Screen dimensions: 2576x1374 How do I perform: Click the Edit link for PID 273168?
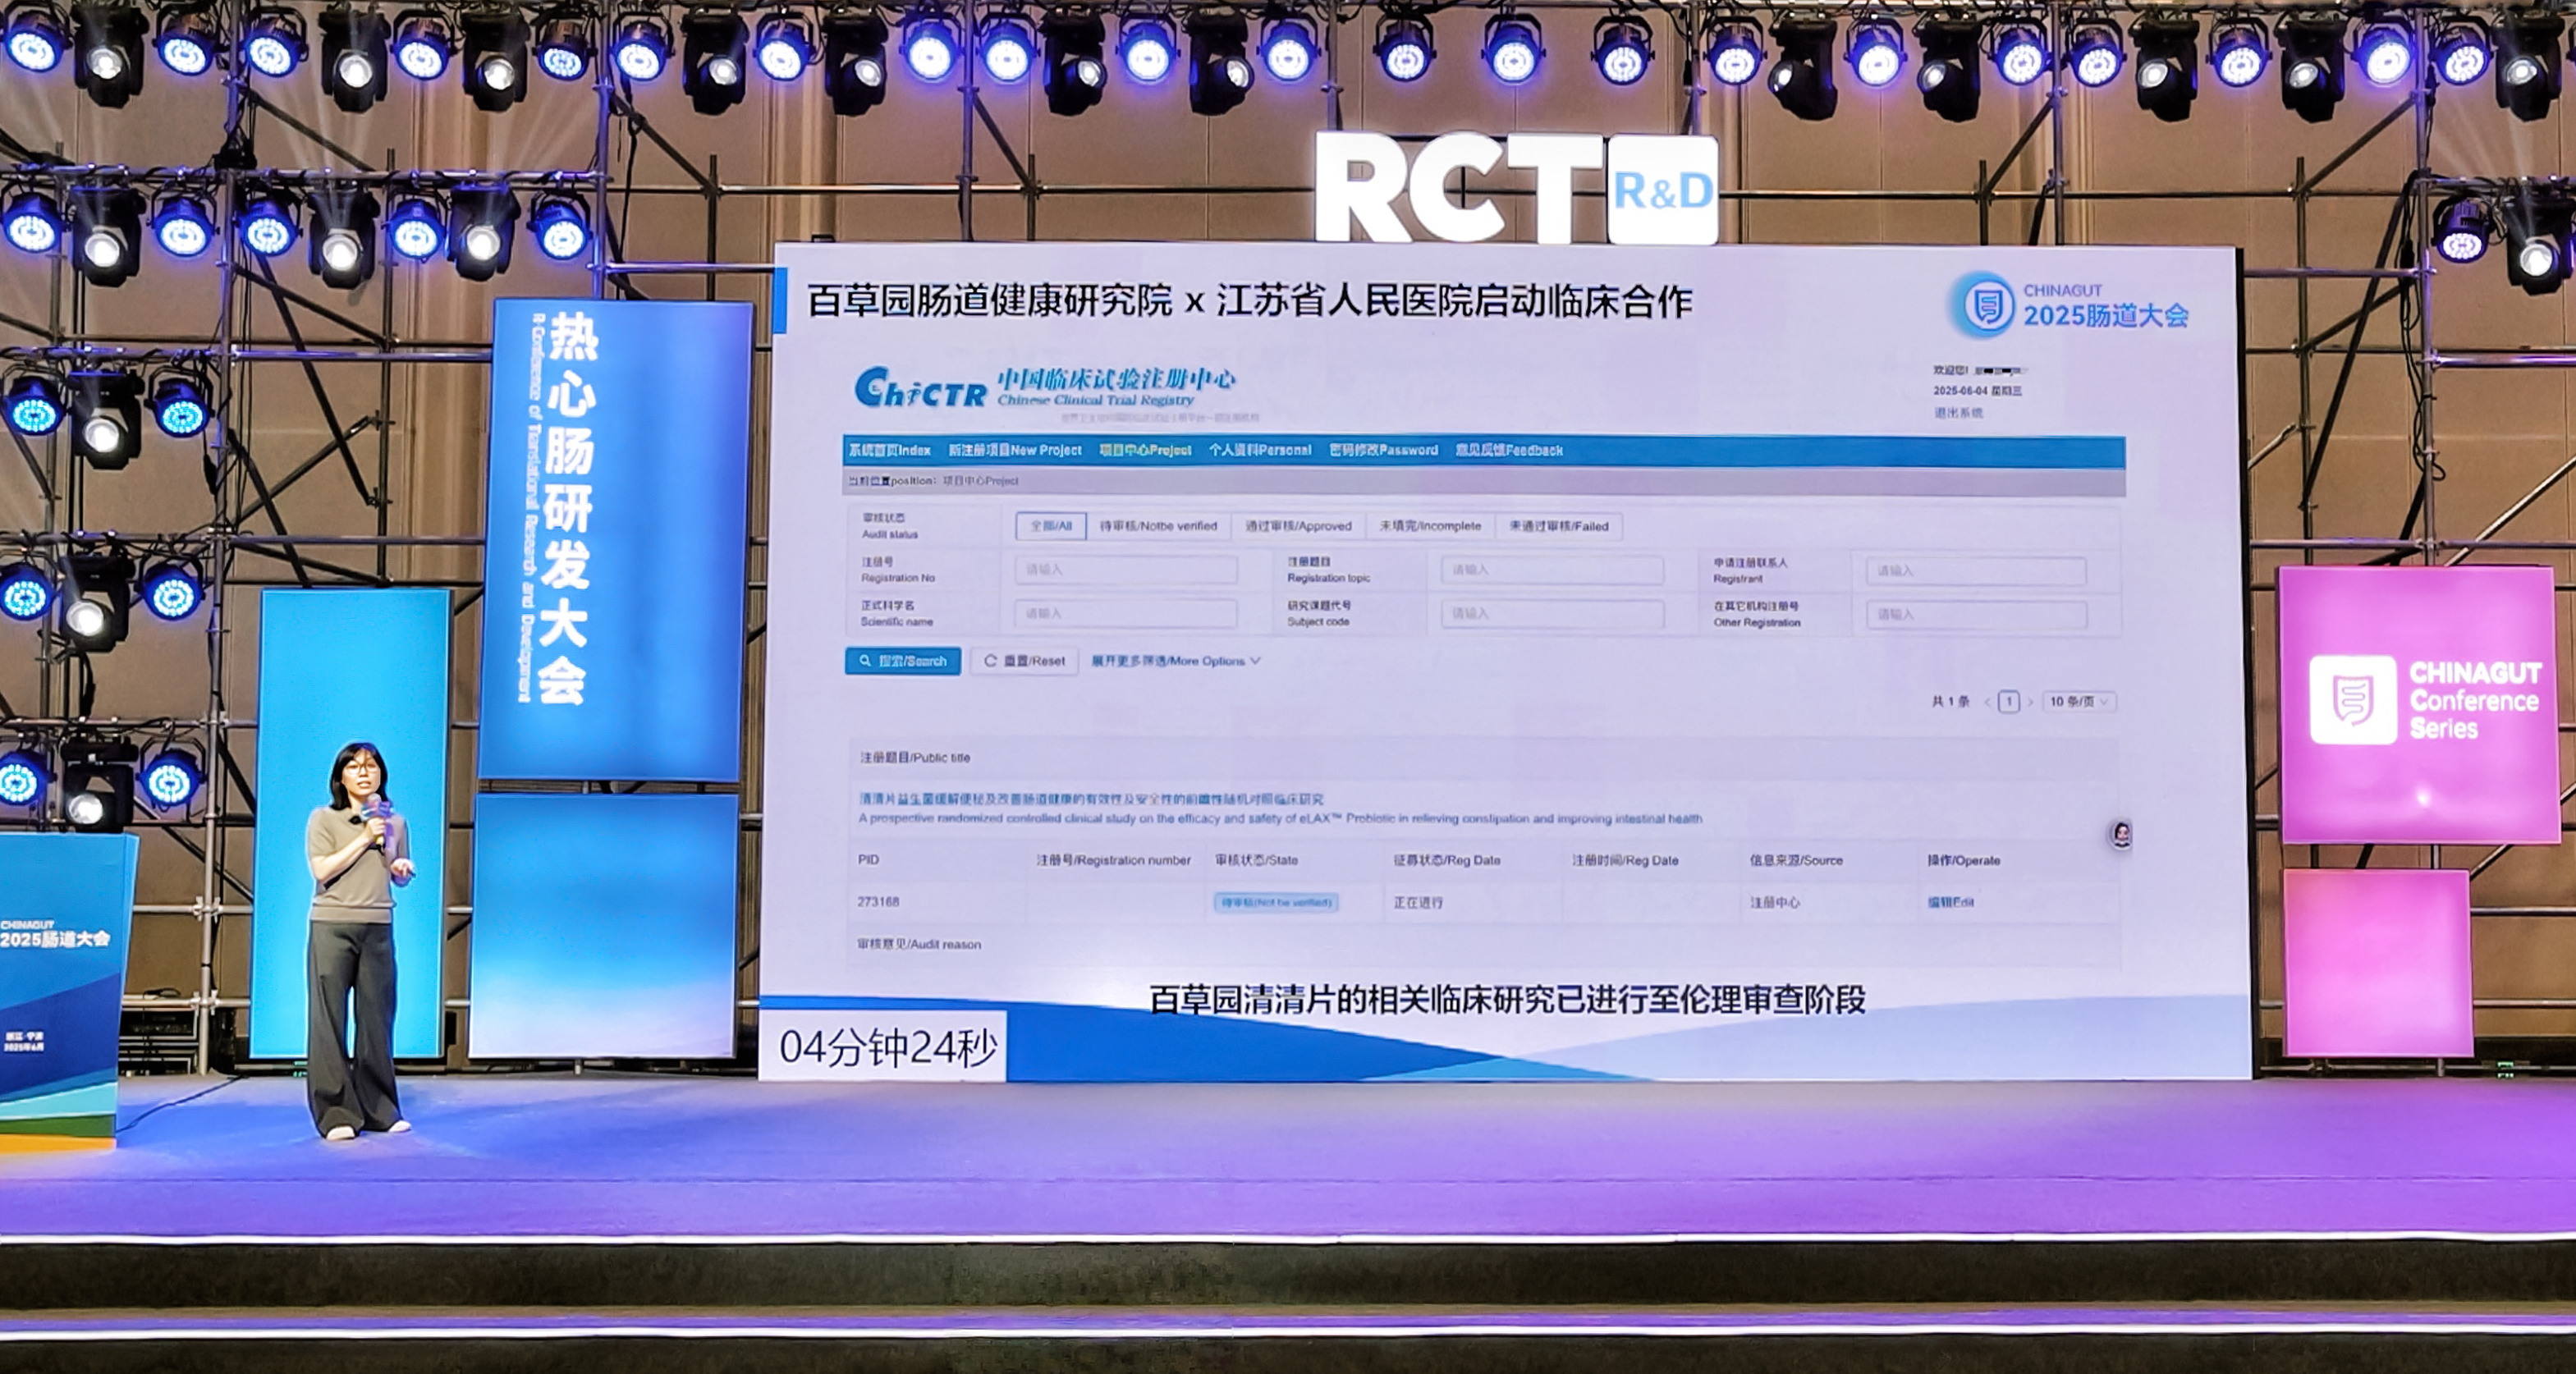(1950, 902)
